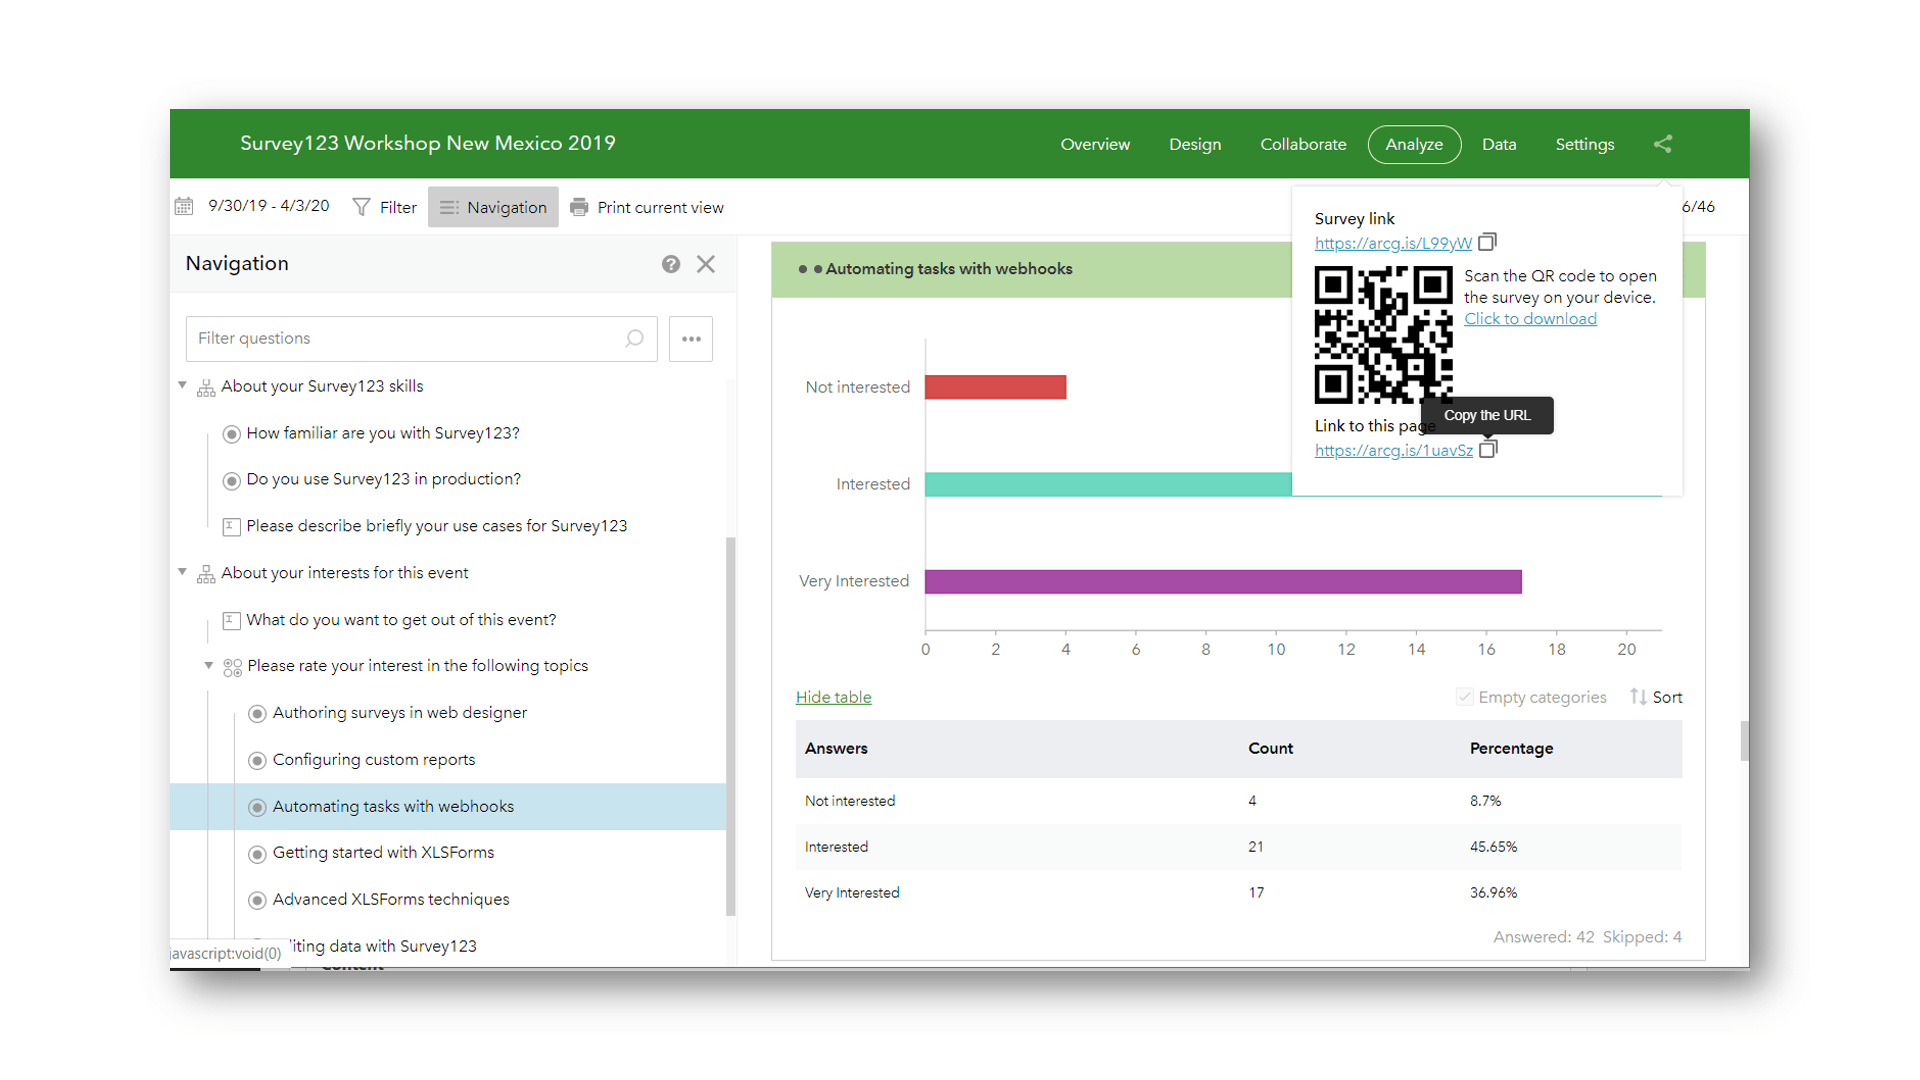
Task: Click the date range 9/30/19 - 4/3/20
Action: click(x=268, y=206)
